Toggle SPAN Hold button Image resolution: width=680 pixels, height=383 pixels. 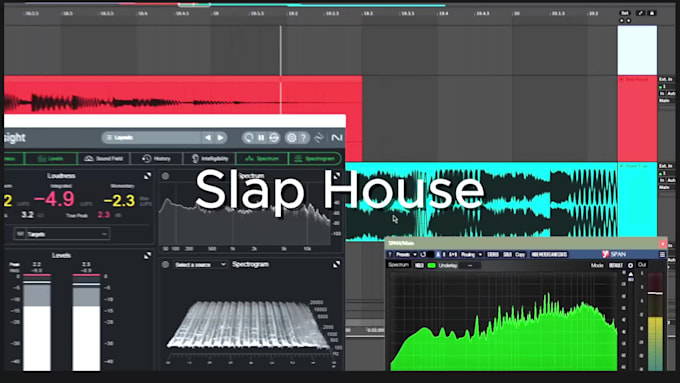[x=419, y=265]
